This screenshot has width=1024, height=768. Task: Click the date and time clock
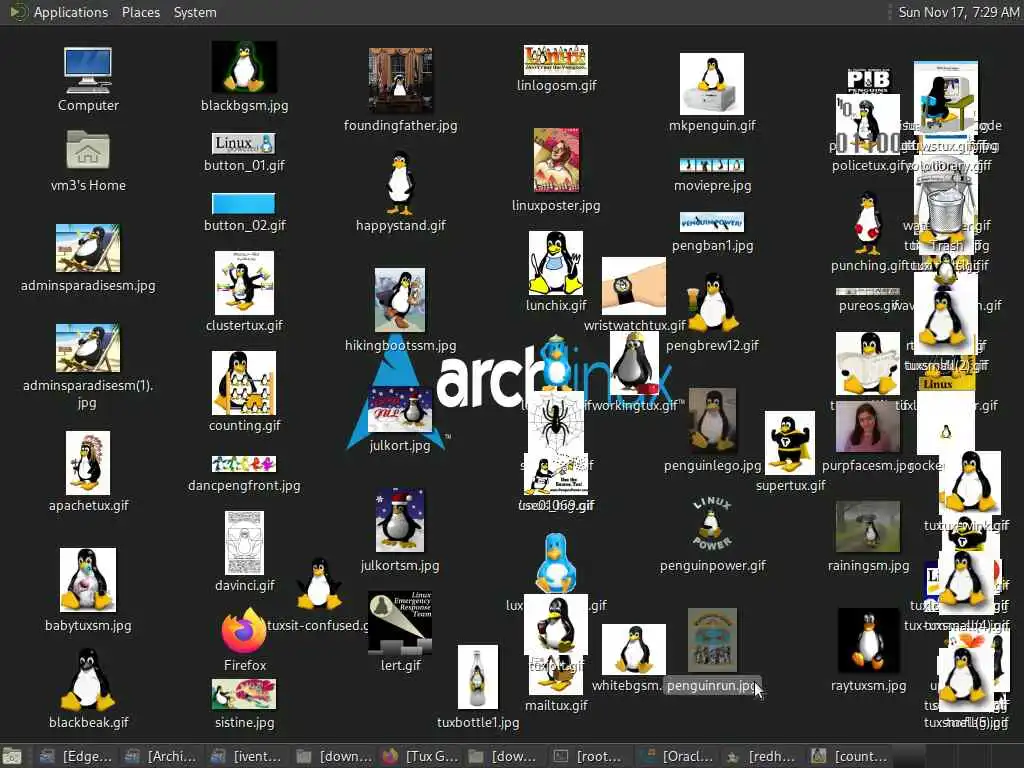pyautogui.click(x=958, y=12)
